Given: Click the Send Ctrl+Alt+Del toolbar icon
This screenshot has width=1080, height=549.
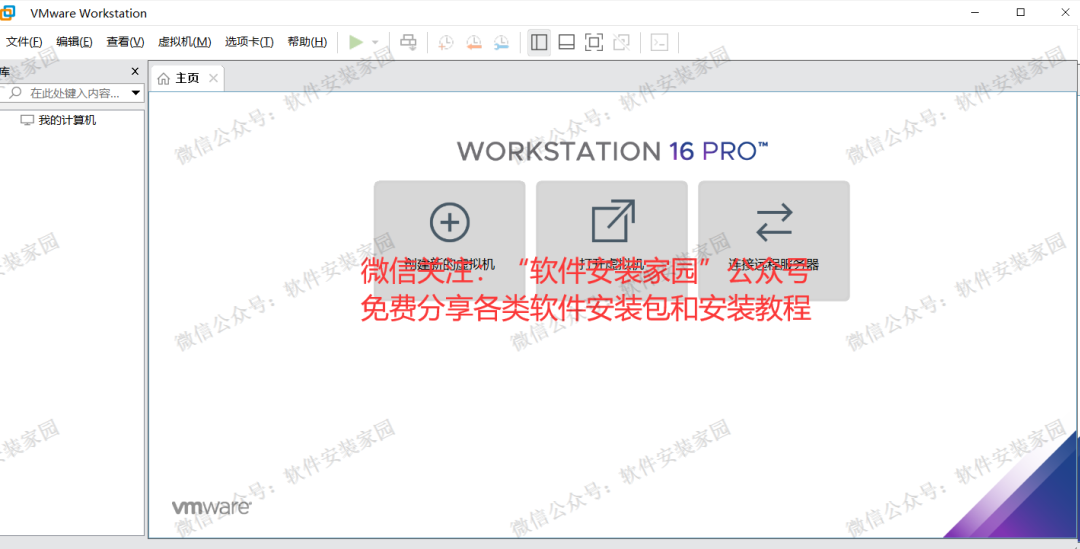Looking at the screenshot, I should click(408, 42).
